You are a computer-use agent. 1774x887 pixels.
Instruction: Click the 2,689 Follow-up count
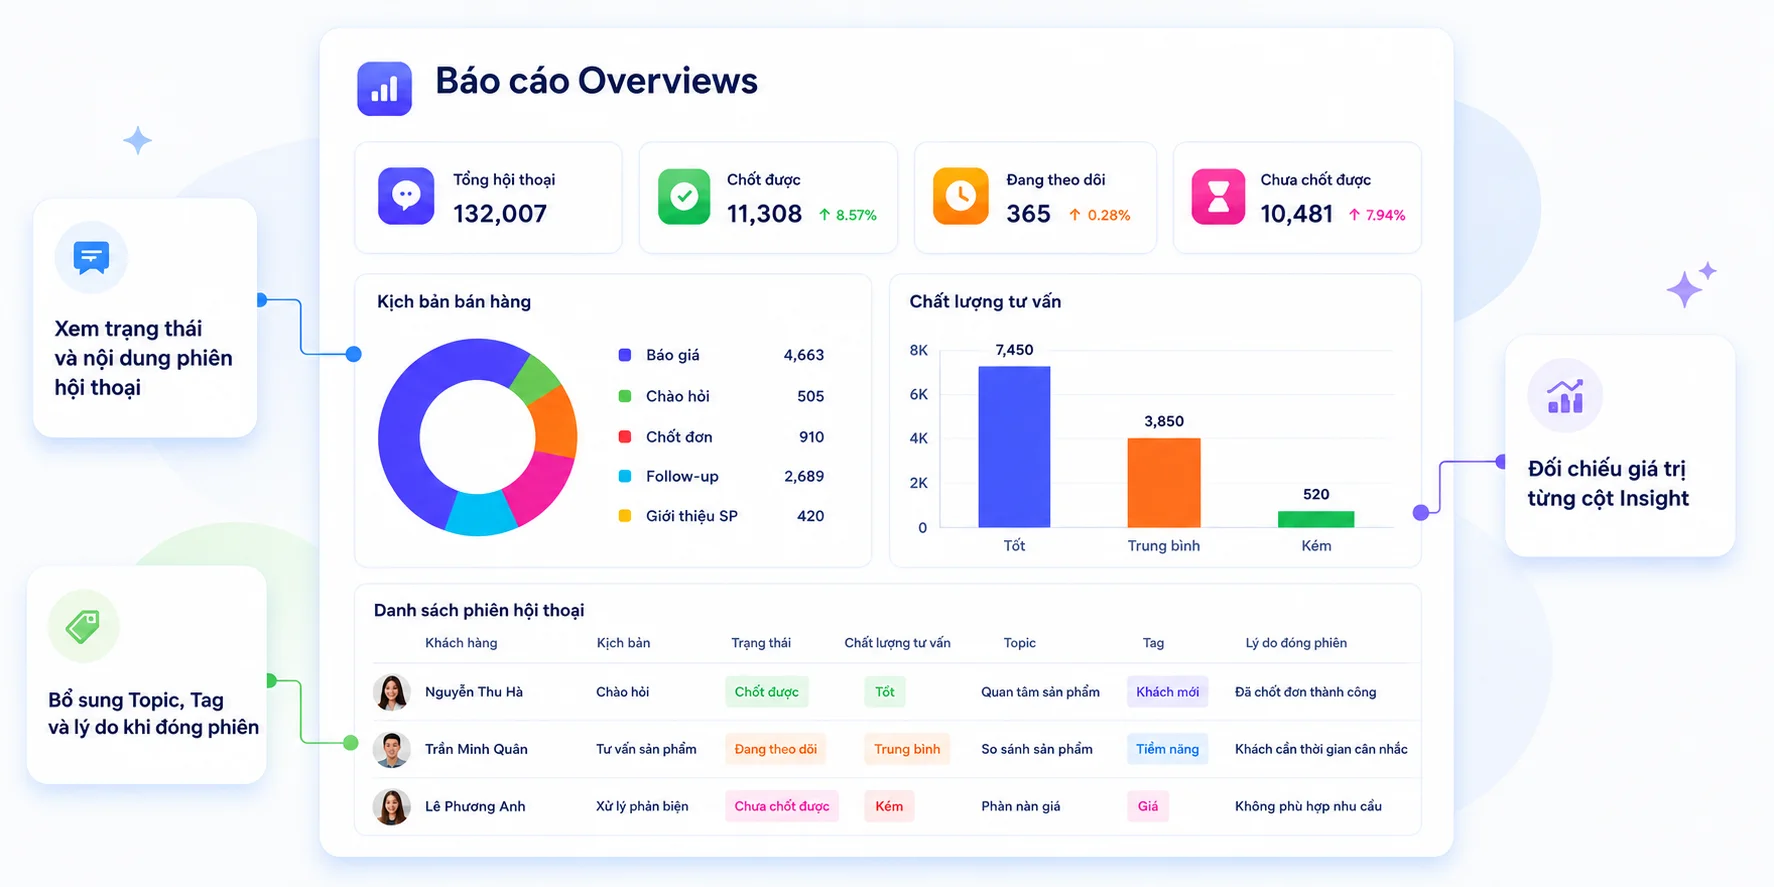(x=804, y=476)
